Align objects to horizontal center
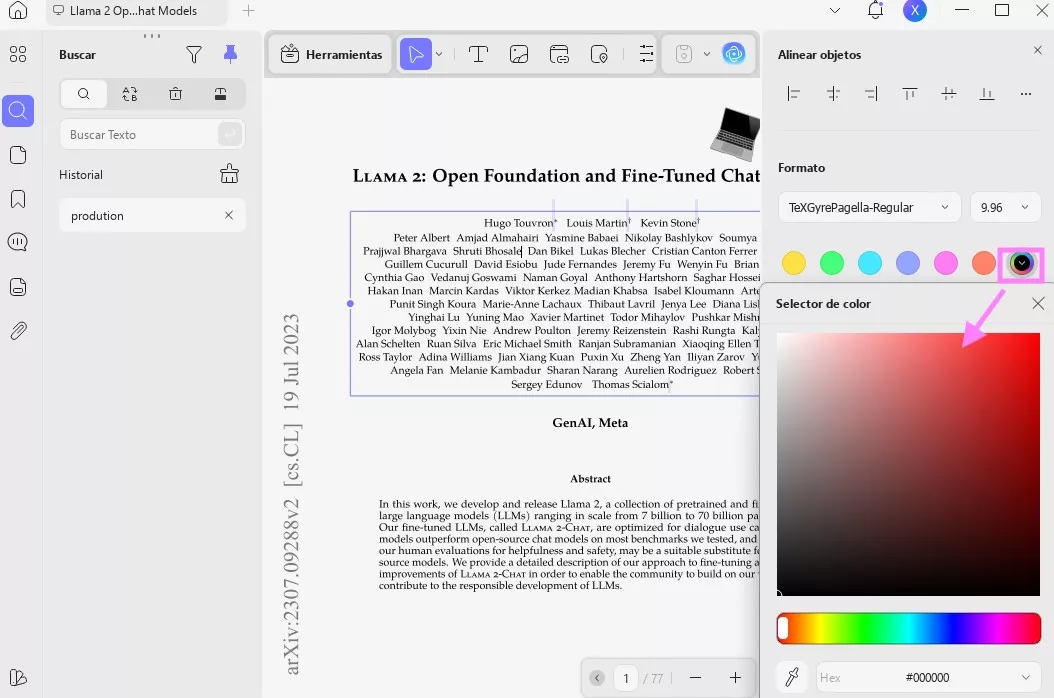The height and width of the screenshot is (698, 1054). click(833, 94)
